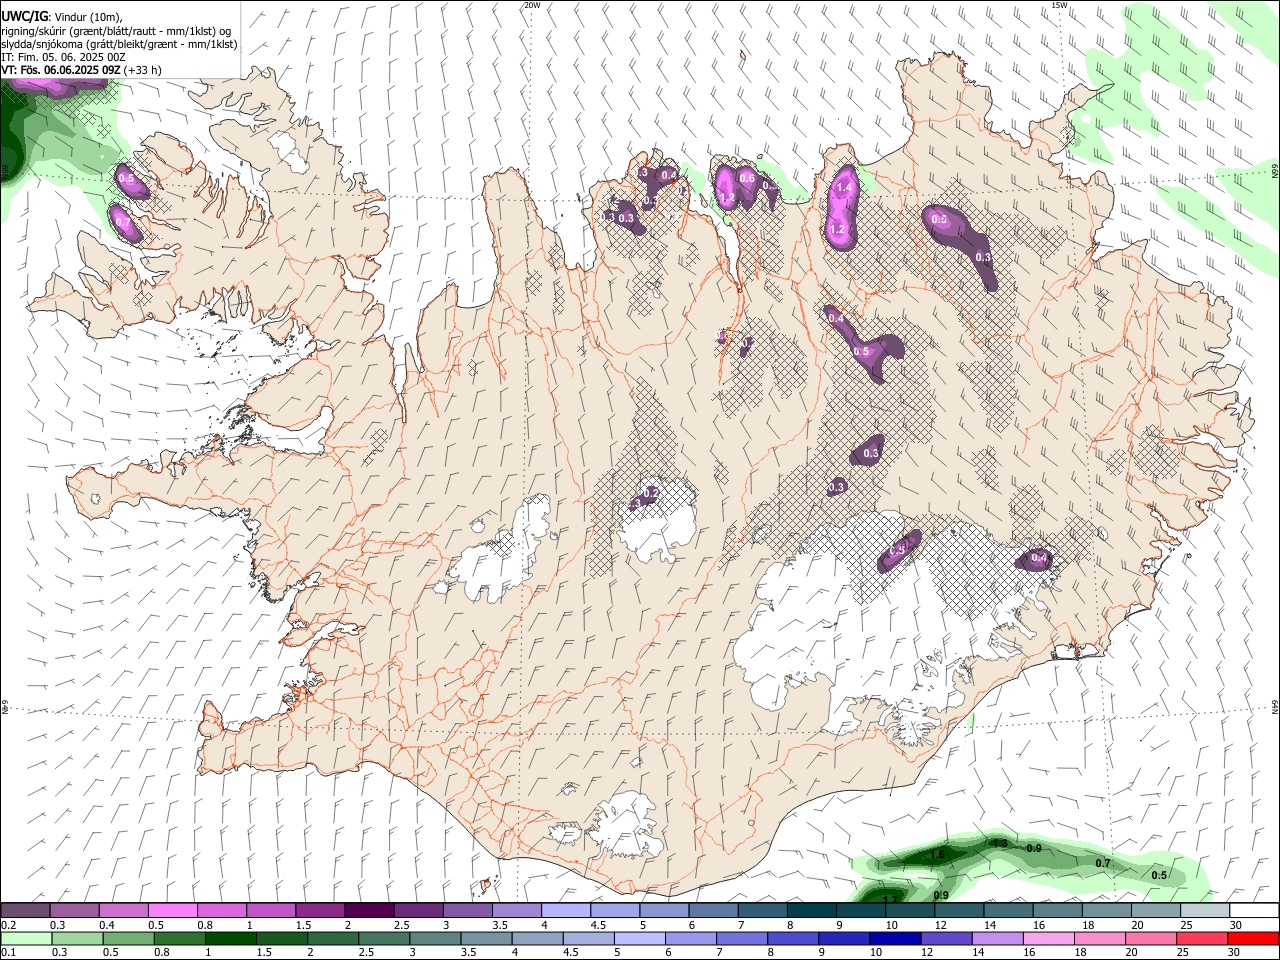Click the '0.7' rainfall value offshore southeast

click(x=1103, y=863)
